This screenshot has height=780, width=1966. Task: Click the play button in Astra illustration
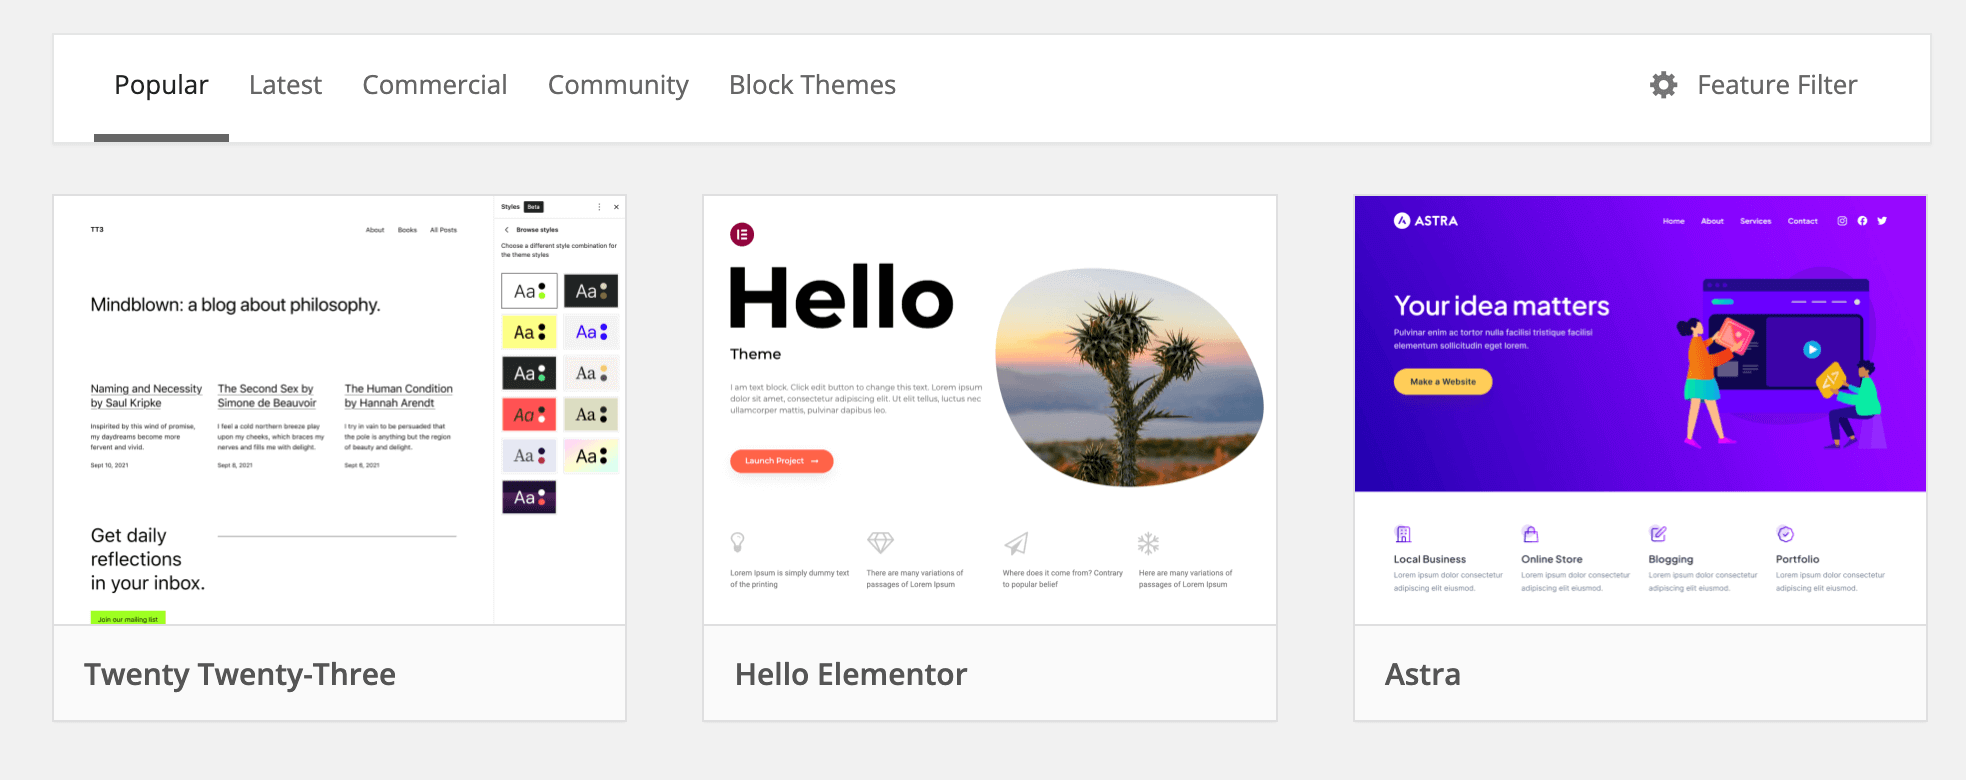(1811, 349)
